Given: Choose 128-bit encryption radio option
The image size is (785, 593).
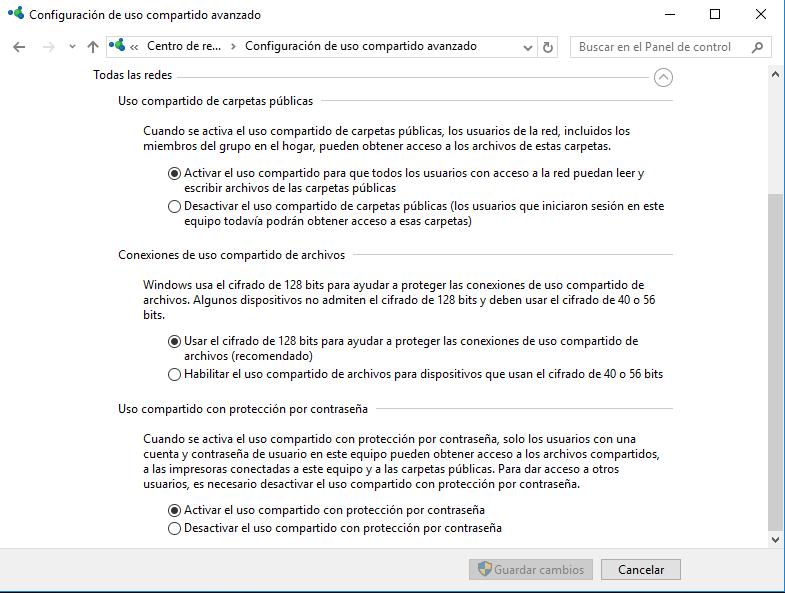Looking at the screenshot, I should [x=174, y=342].
